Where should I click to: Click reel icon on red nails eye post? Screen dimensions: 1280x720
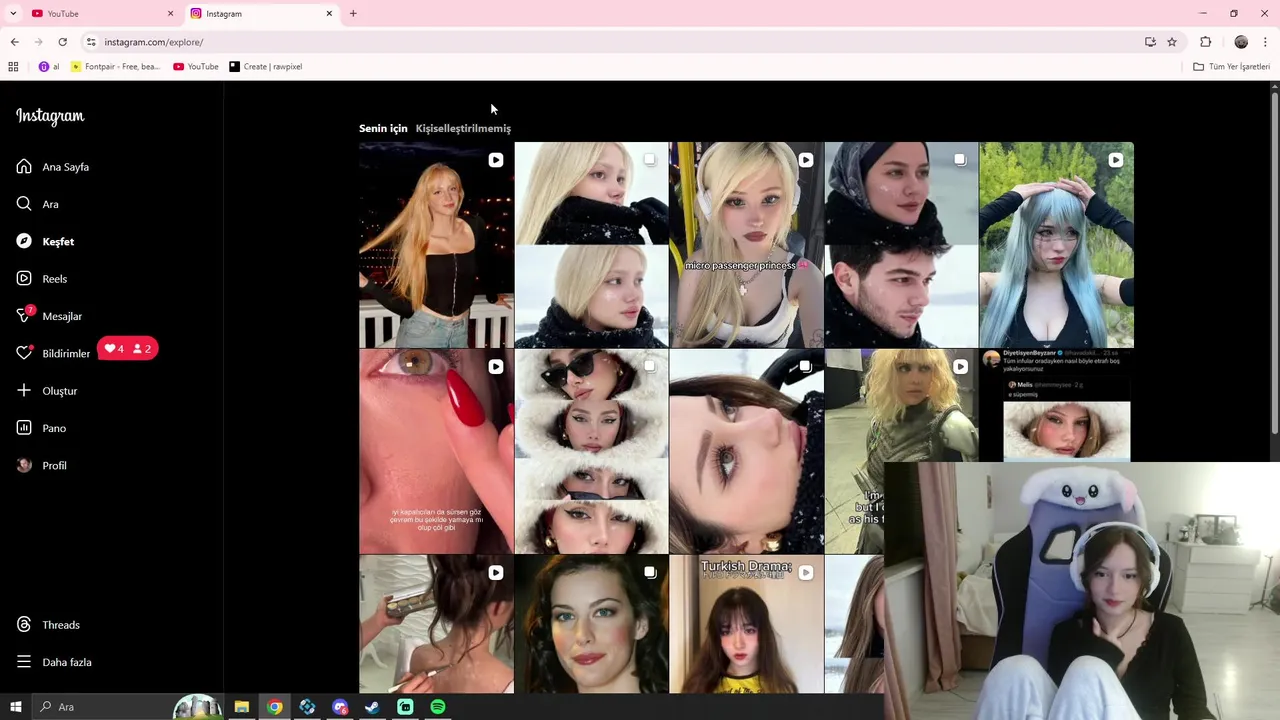tap(495, 367)
